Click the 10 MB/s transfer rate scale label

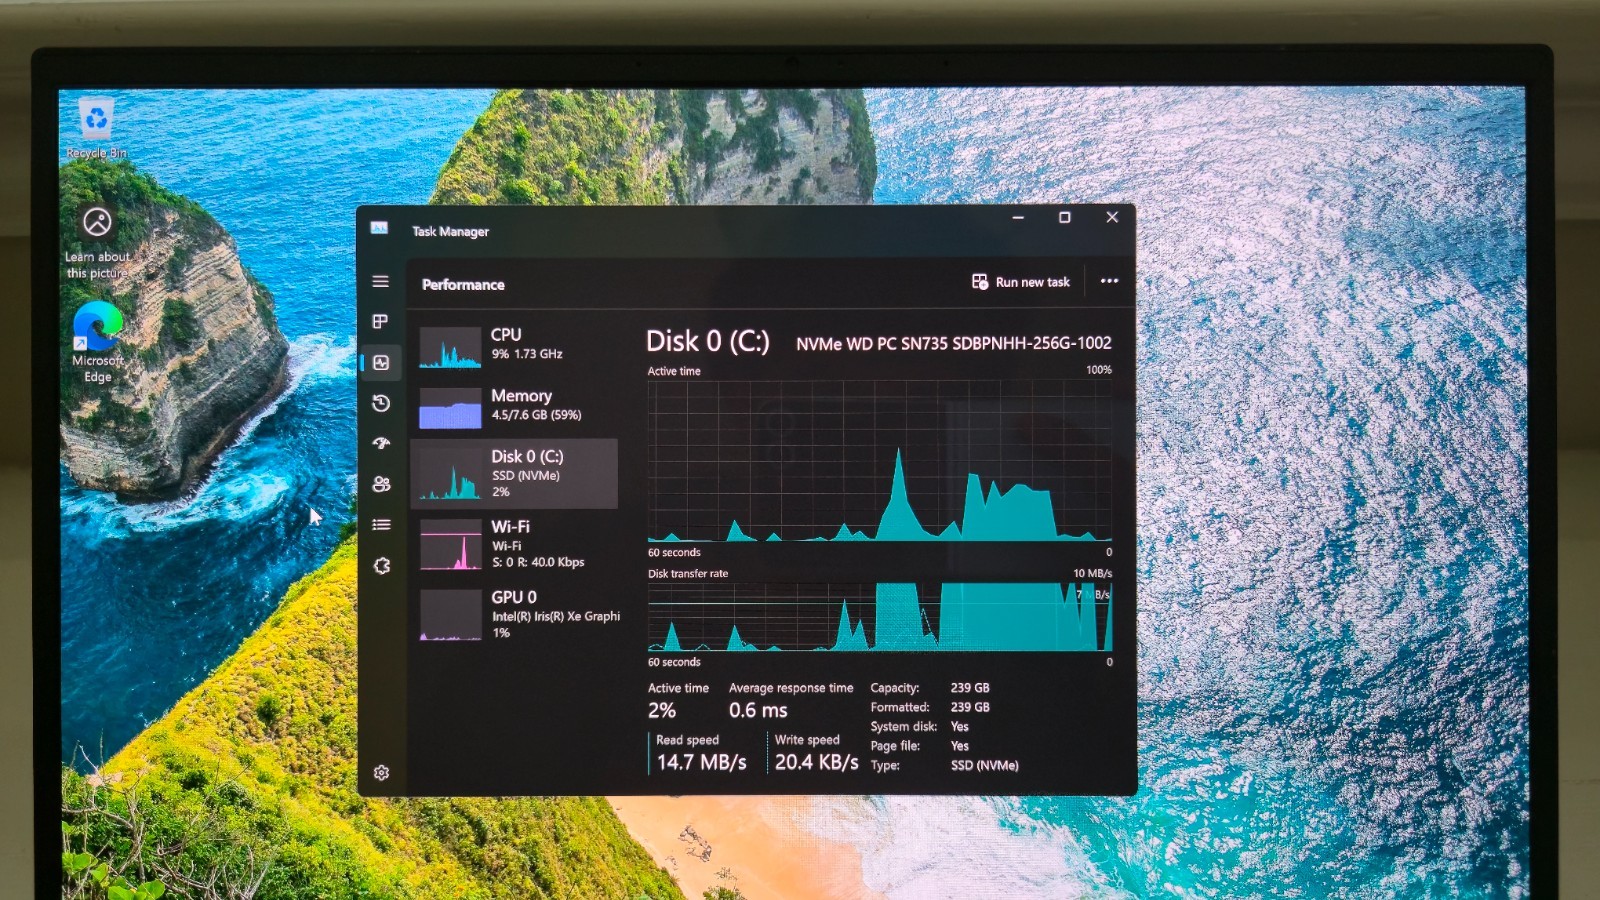coord(1092,574)
